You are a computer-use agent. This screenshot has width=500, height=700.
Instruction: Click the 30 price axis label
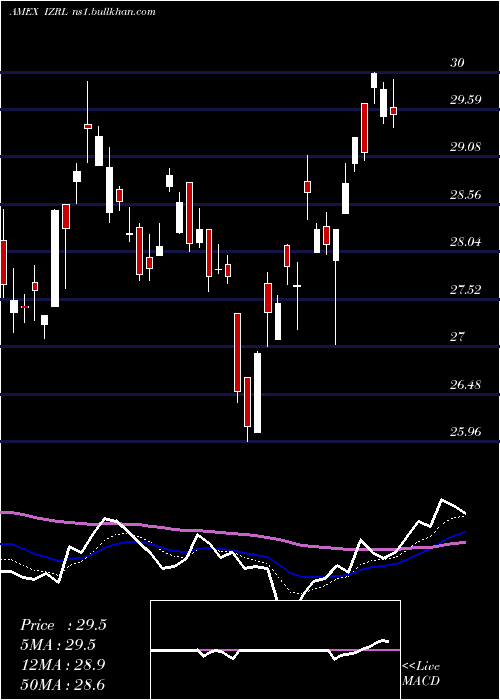tap(457, 62)
